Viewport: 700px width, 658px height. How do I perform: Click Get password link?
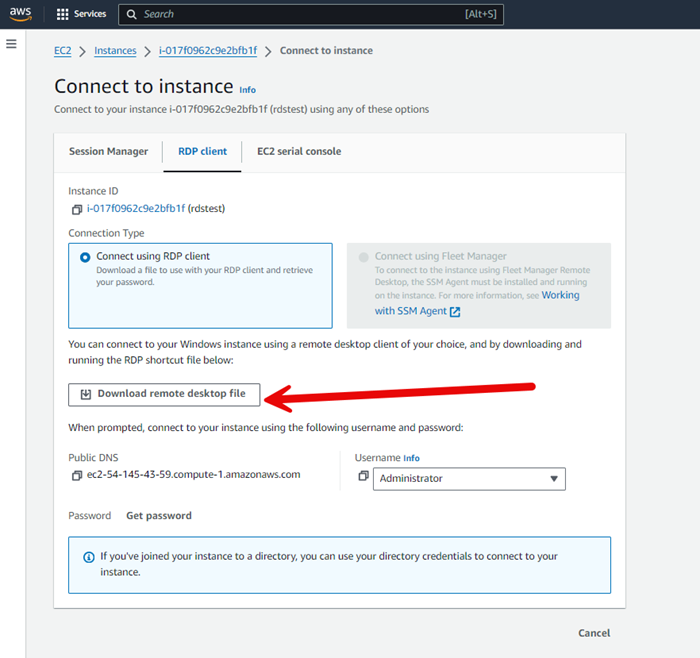pos(159,516)
